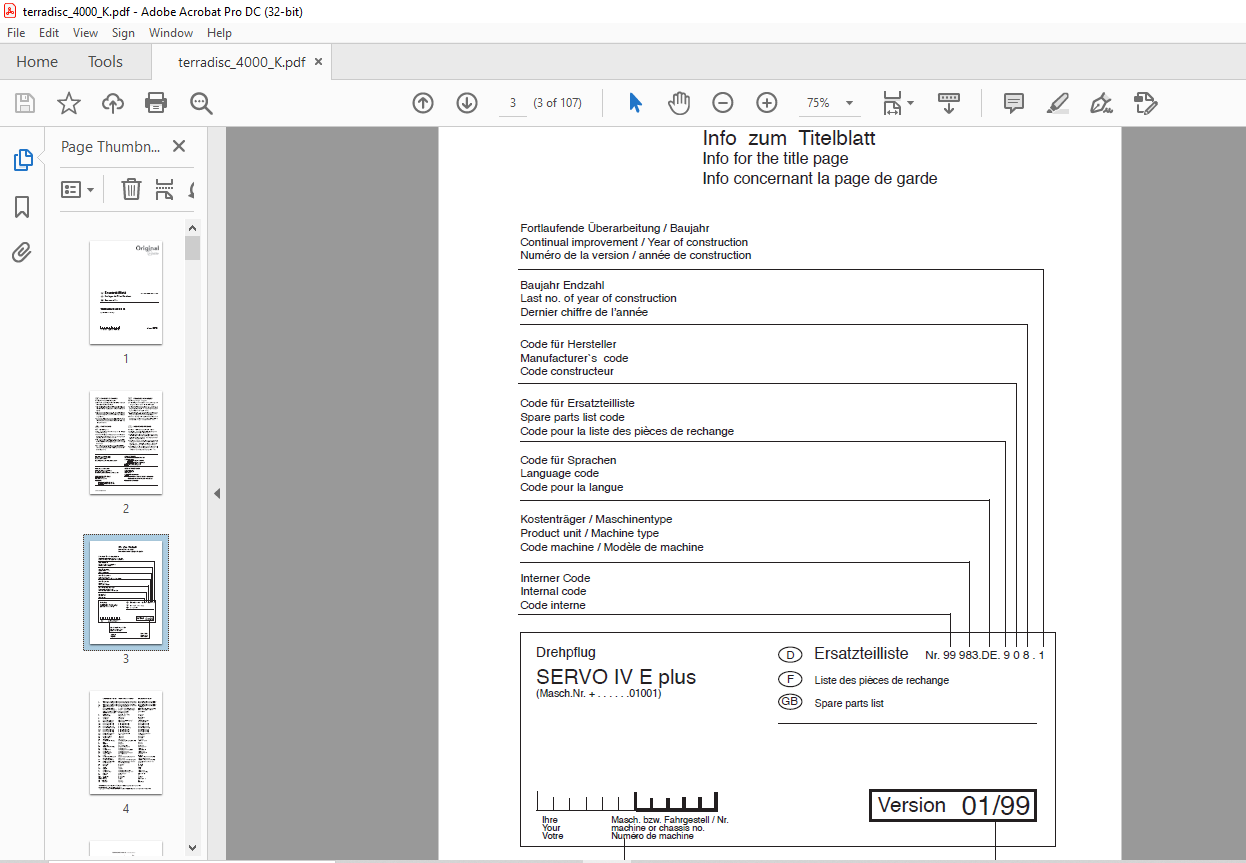The image size is (1246, 863).
Task: Click the 'Version 01/99' box
Action: click(953, 805)
